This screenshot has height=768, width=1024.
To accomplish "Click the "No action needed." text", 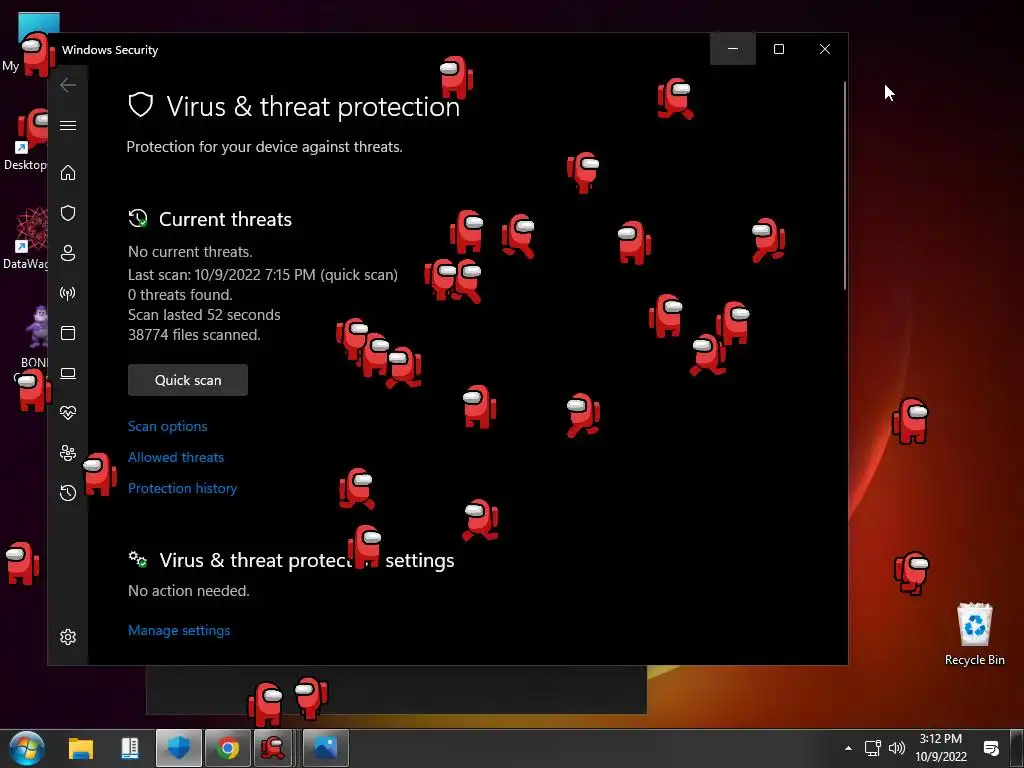I will [x=189, y=591].
